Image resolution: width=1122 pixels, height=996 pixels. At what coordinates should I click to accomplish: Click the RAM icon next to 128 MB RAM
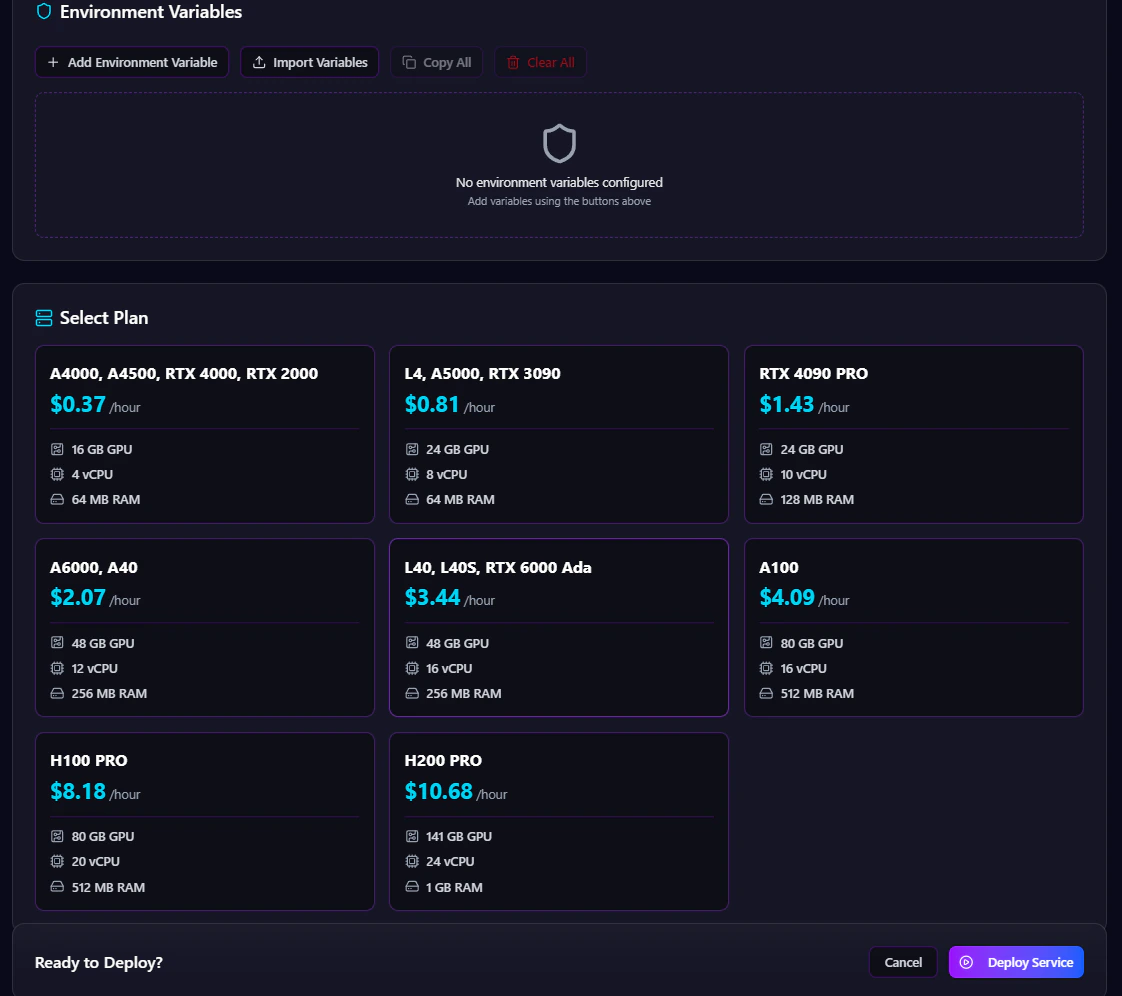(x=766, y=499)
